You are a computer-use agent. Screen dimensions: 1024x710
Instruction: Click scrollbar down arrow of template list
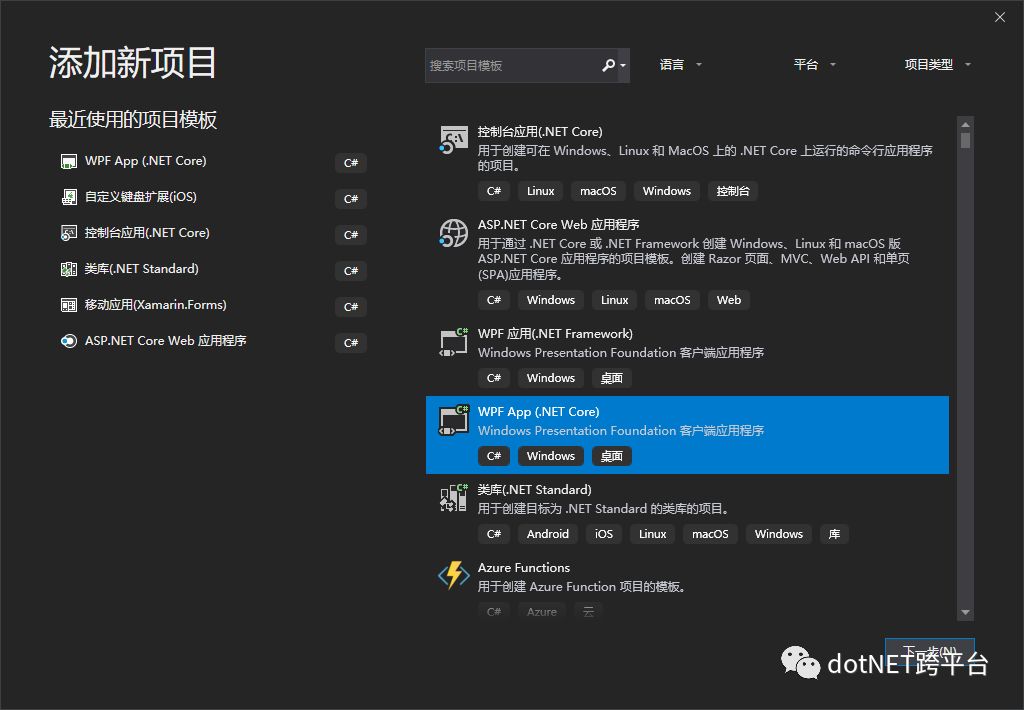click(x=965, y=613)
